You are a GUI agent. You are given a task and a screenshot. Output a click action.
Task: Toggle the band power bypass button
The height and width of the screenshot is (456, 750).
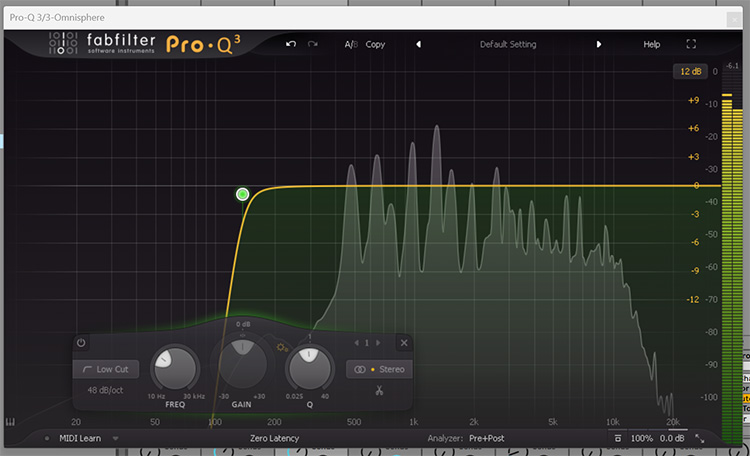point(81,343)
